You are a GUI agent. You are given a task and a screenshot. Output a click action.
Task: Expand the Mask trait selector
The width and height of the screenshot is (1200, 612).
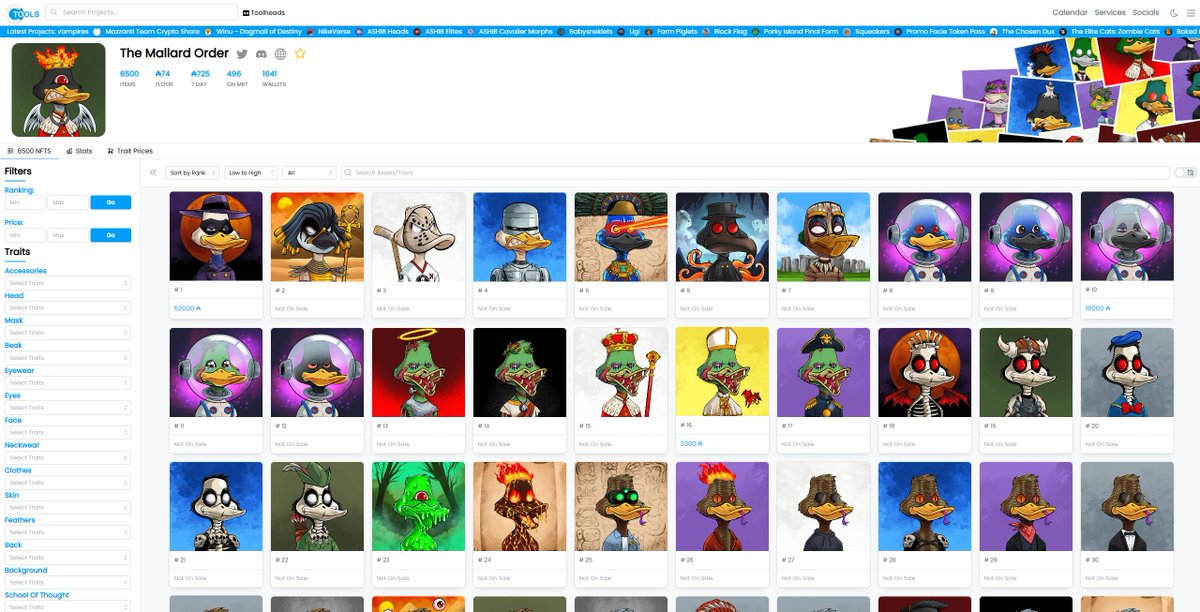tap(68, 333)
